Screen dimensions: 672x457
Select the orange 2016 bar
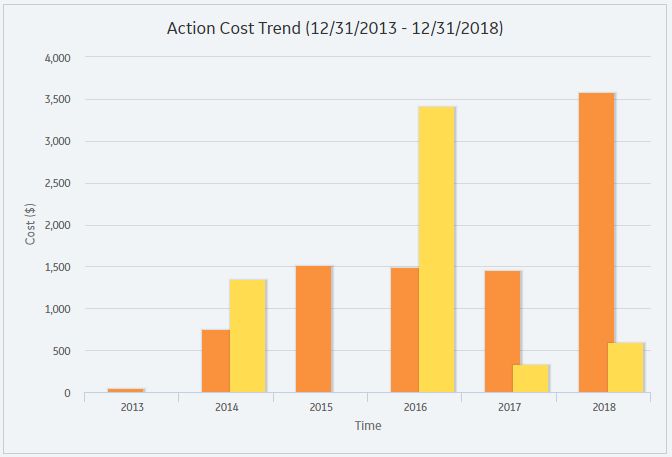click(405, 330)
